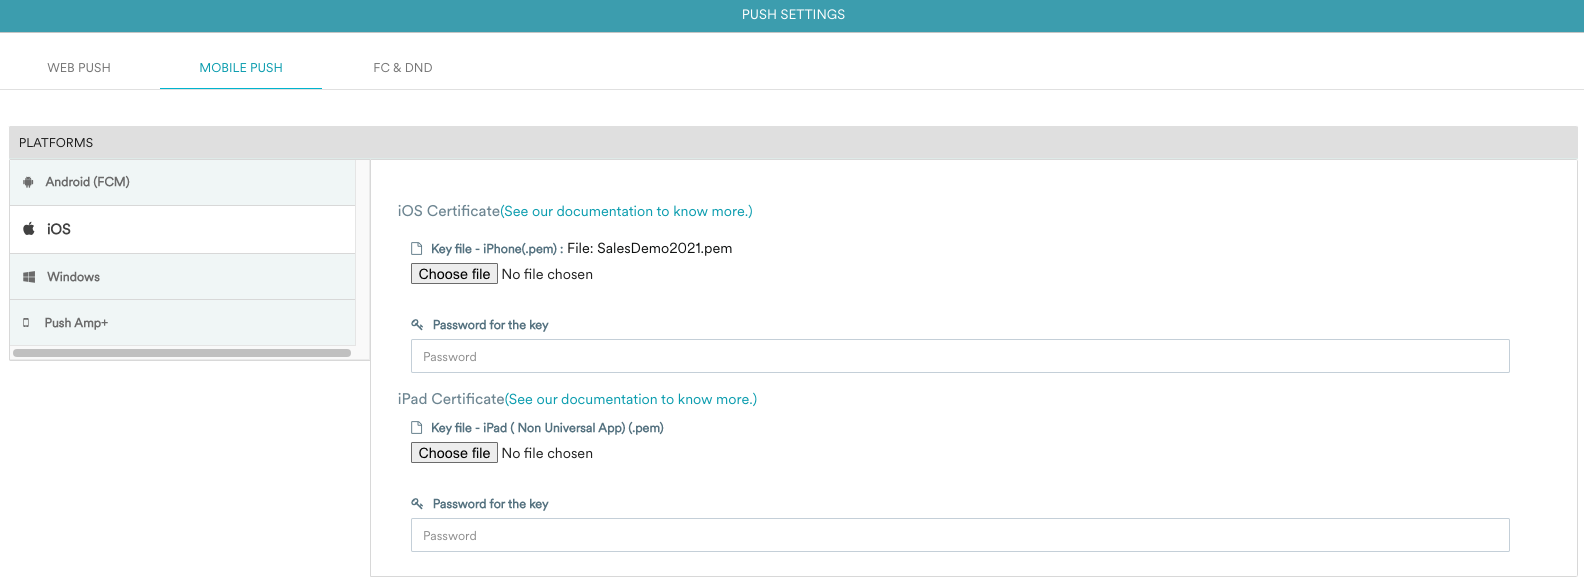Choose Push Amp+ platform entry
The width and height of the screenshot is (1584, 585).
(x=183, y=323)
